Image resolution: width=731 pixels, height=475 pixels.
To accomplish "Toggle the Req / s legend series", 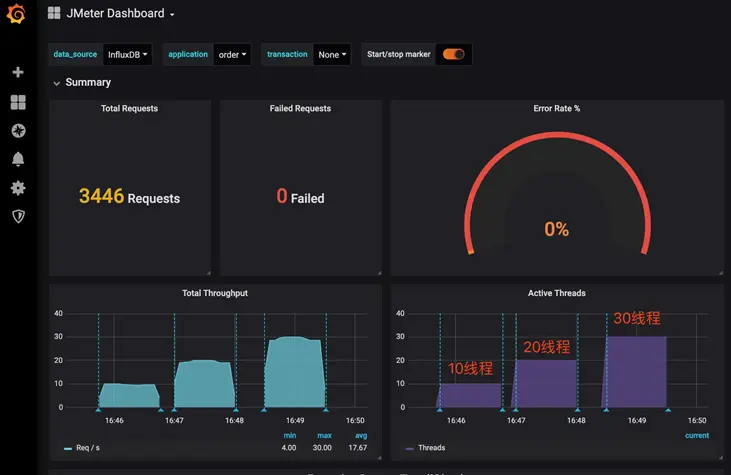I will coord(88,447).
